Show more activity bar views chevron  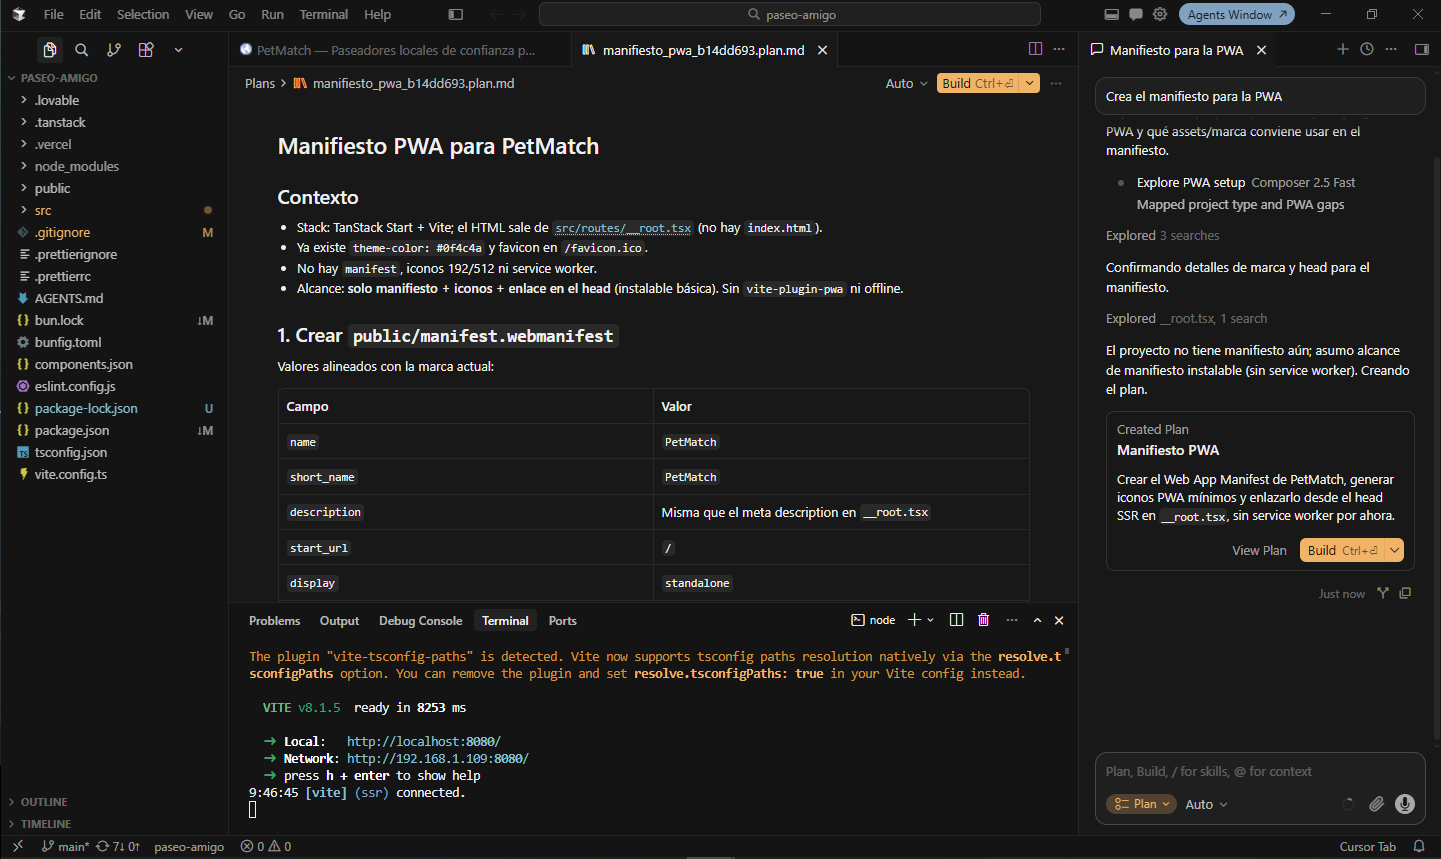178,50
